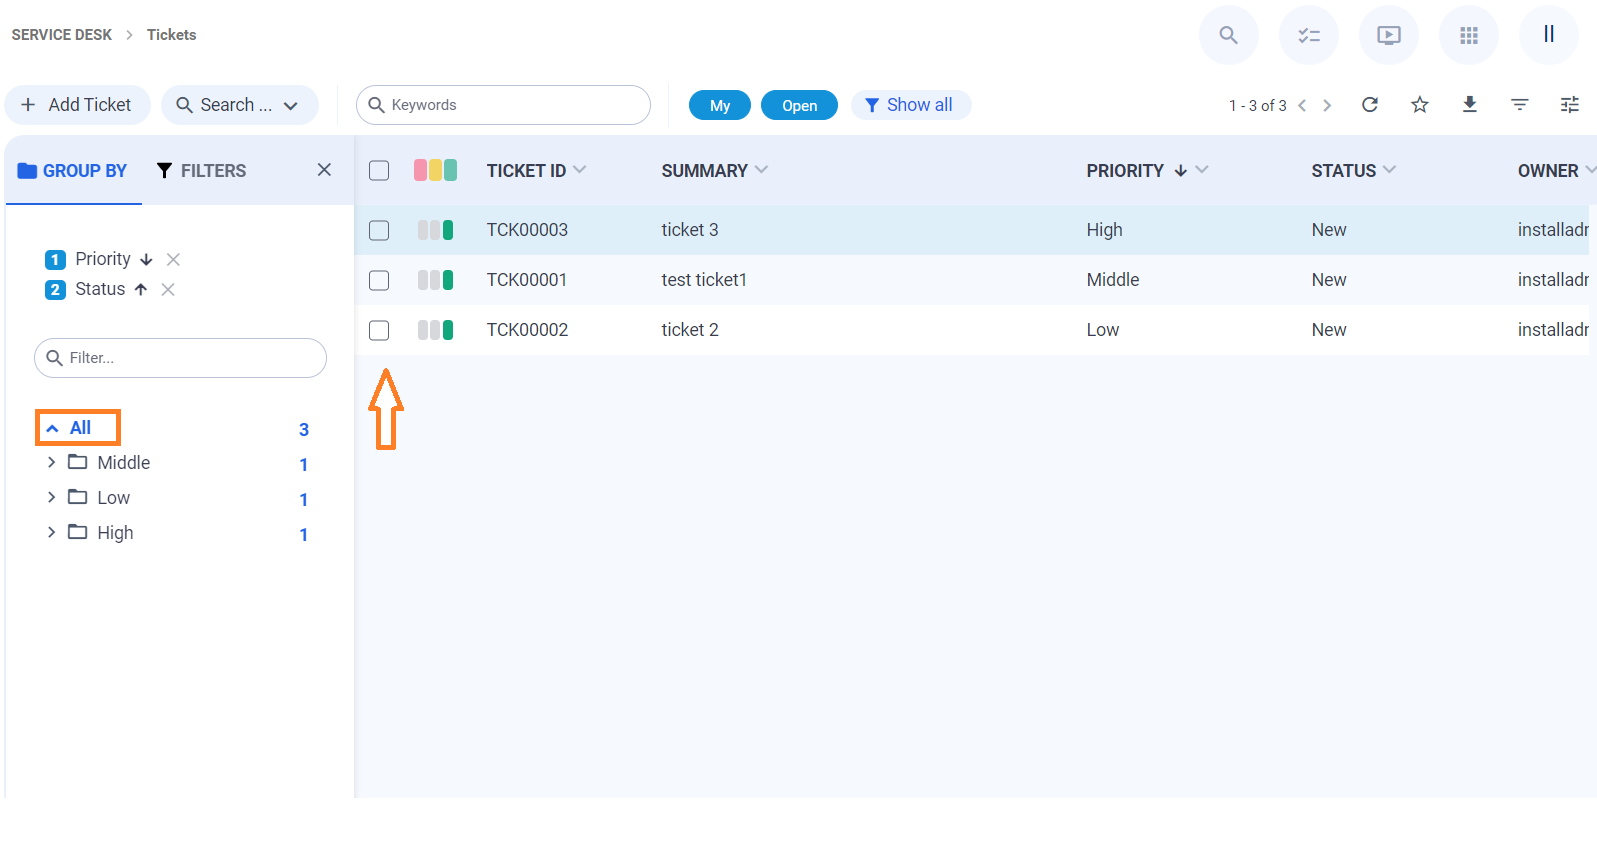1597x846 pixels.
Task: Click the download export icon
Action: pyautogui.click(x=1470, y=105)
